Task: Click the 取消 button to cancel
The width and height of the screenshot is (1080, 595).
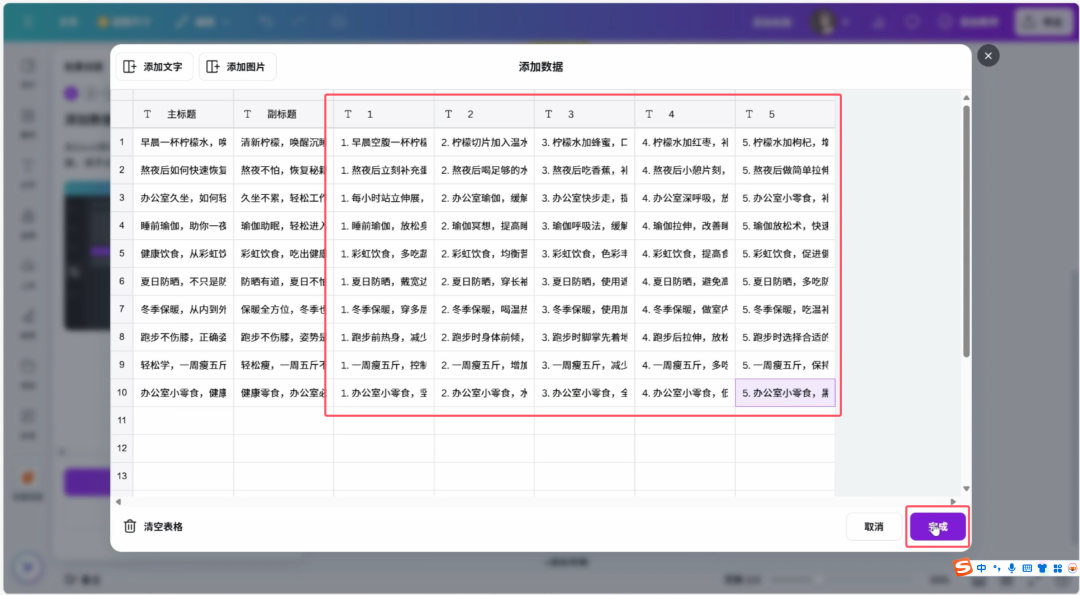Action: (x=873, y=526)
